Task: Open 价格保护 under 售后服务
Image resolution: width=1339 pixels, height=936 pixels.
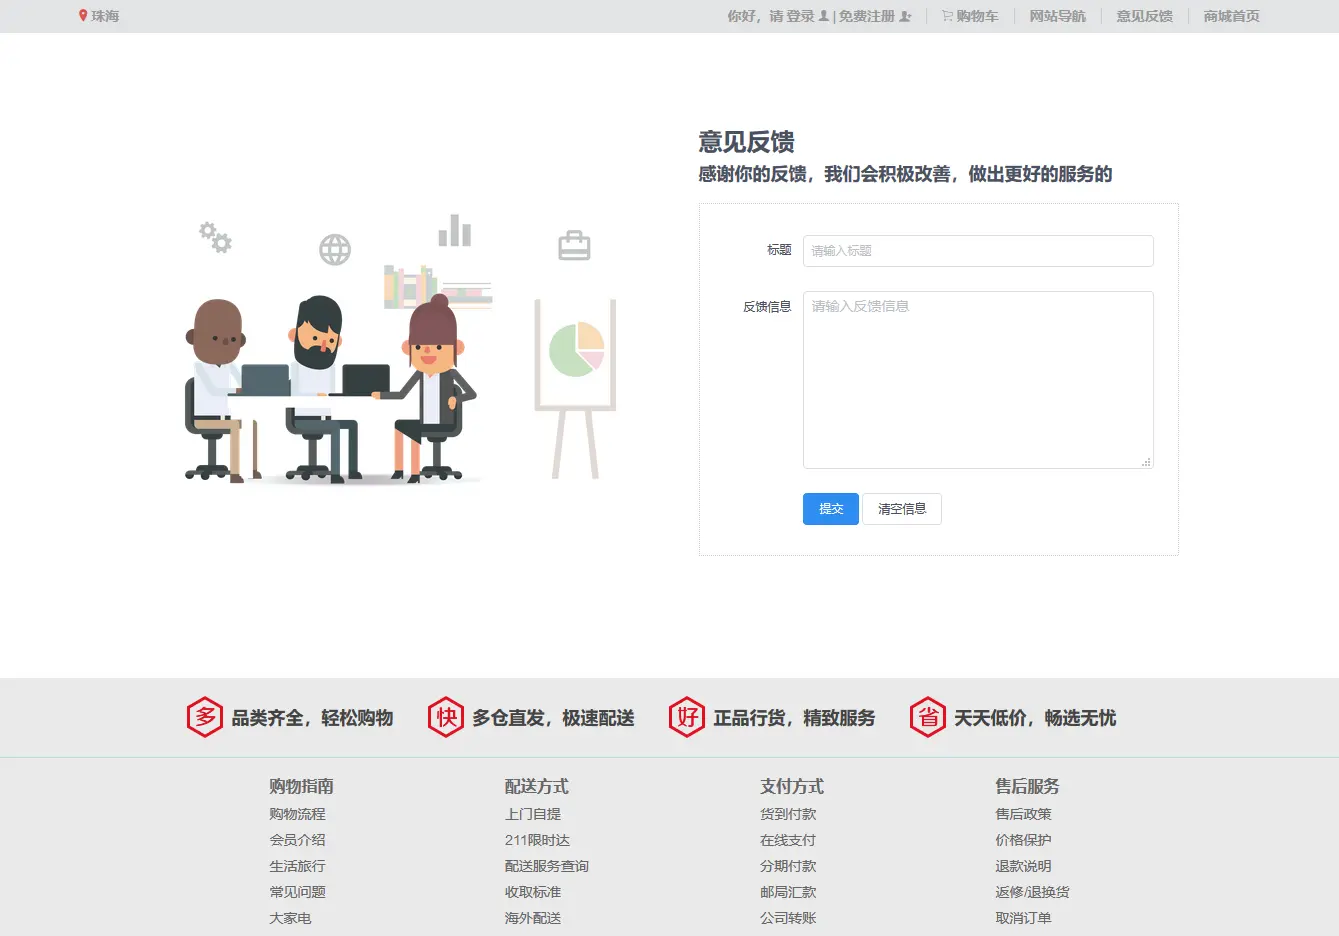Action: coord(1025,839)
